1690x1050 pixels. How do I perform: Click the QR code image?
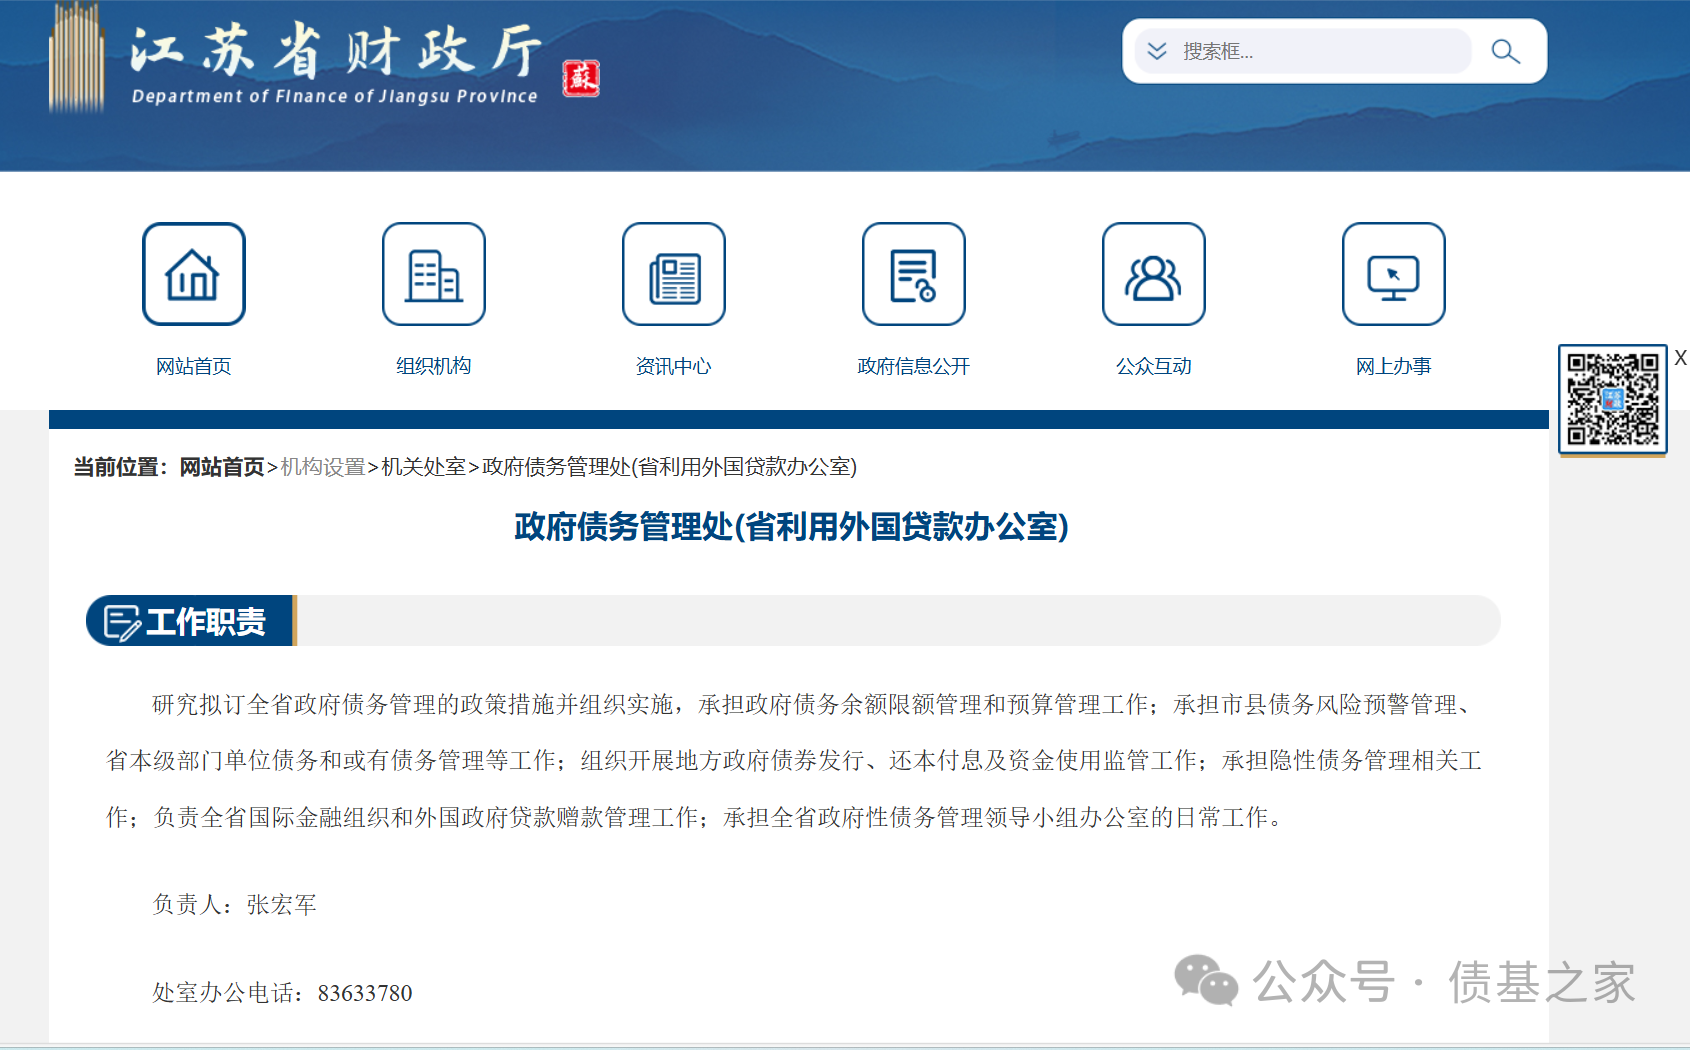click(1612, 399)
